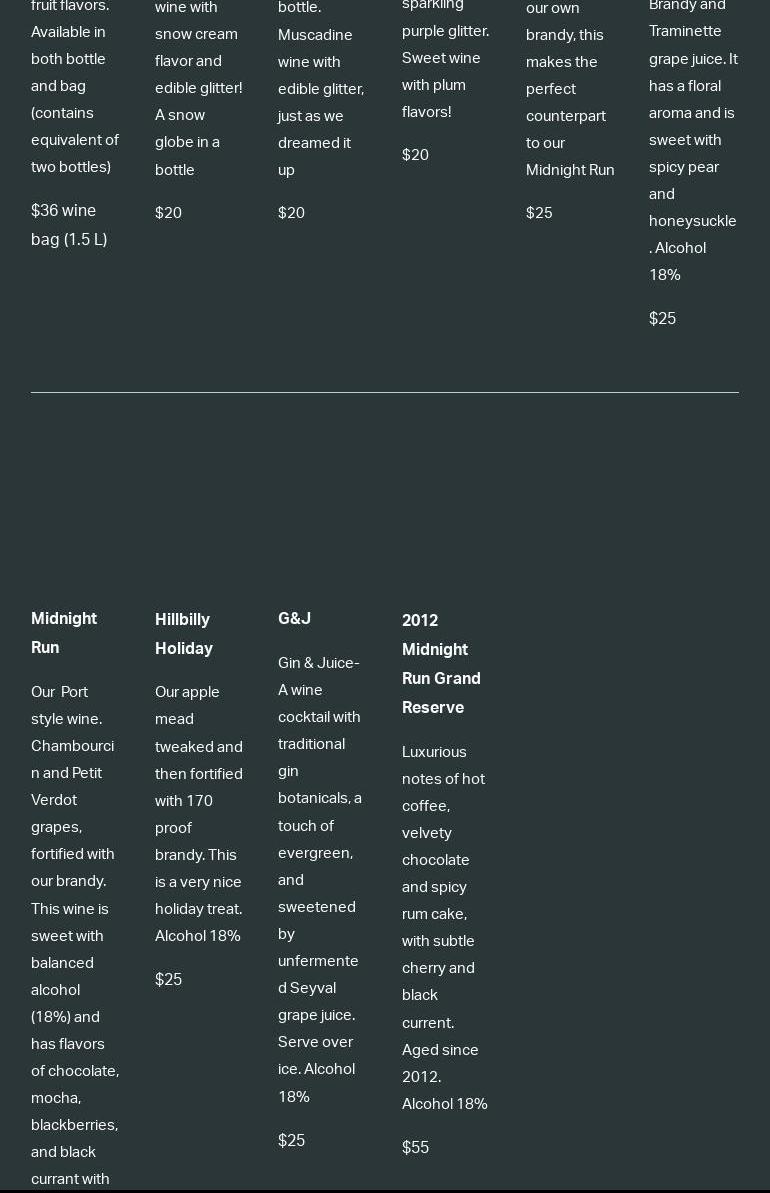Viewport: 770px width, 1193px height.
Task: Select the Hillbilly Holiday heading
Action: [x=183, y=634]
